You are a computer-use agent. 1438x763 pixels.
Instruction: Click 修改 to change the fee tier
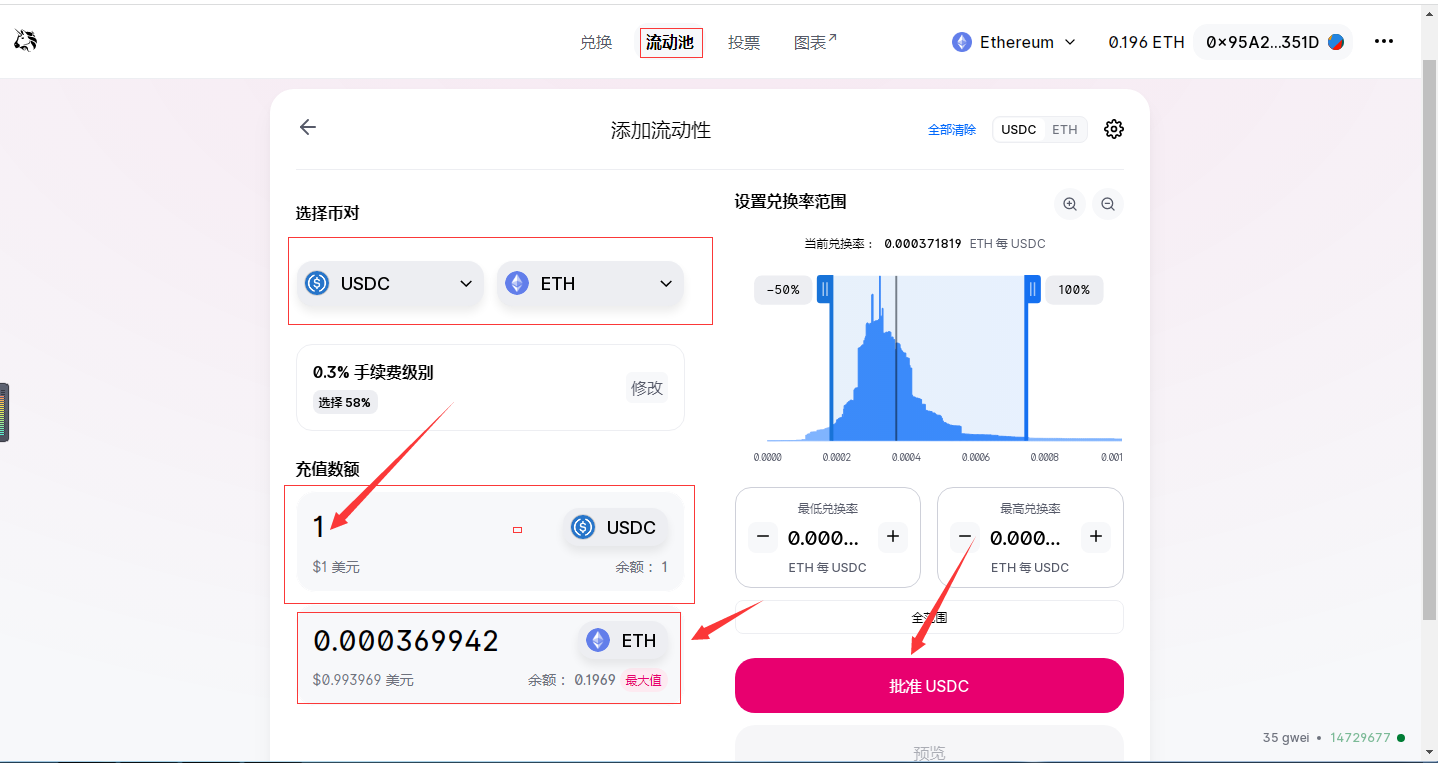(647, 388)
